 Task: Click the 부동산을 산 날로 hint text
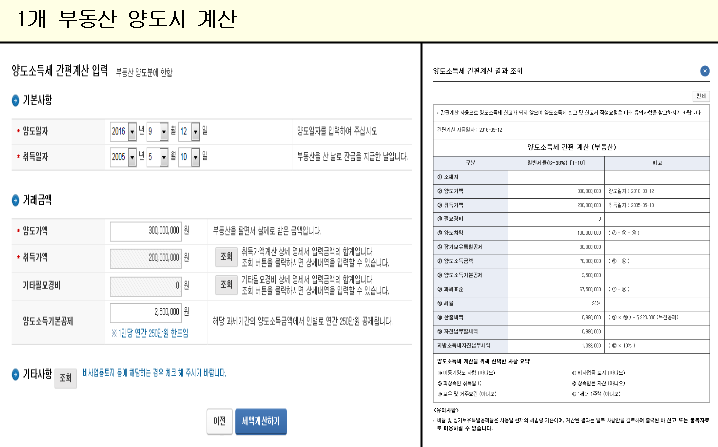(x=352, y=157)
